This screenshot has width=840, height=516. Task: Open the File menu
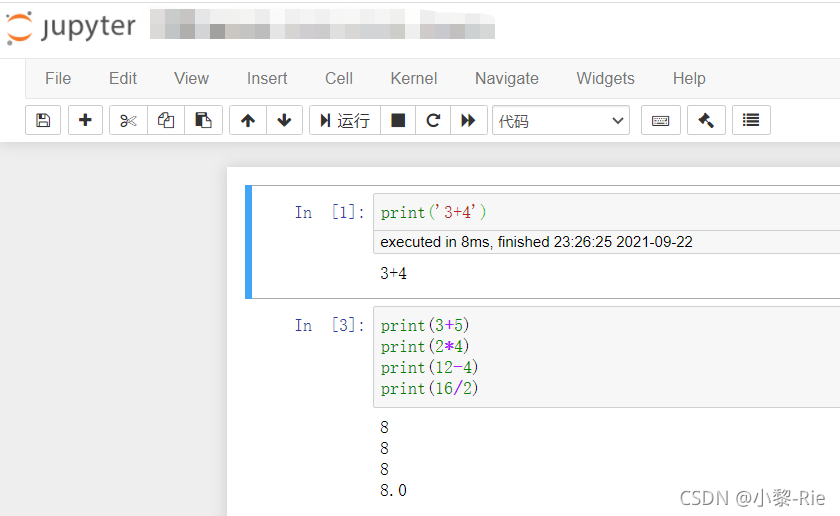click(x=58, y=78)
